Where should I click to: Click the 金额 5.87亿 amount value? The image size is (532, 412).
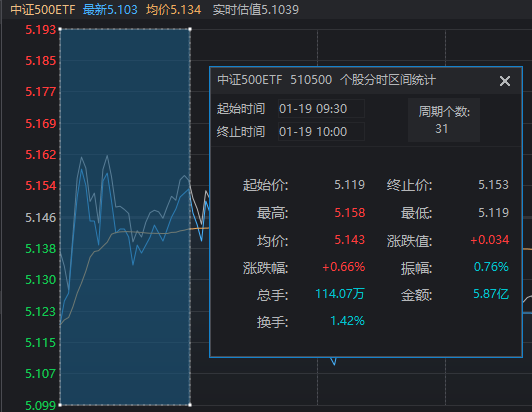click(491, 294)
